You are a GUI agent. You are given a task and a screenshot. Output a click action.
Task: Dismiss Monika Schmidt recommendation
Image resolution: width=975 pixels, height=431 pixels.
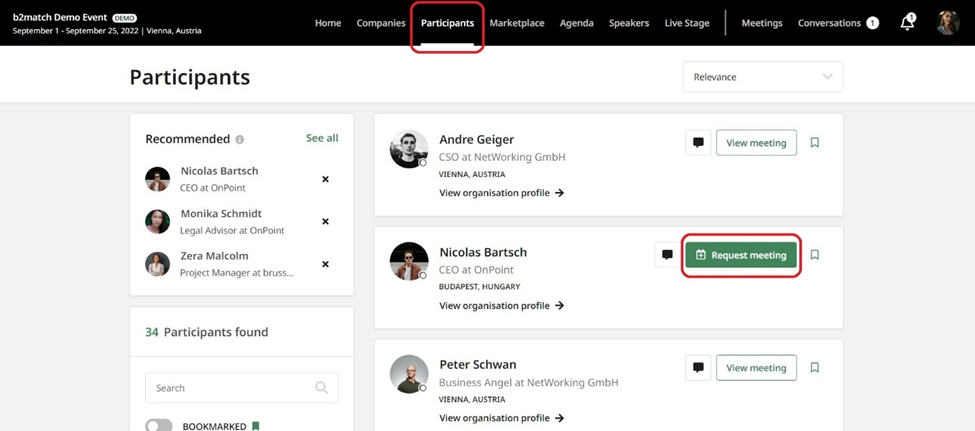[325, 222]
